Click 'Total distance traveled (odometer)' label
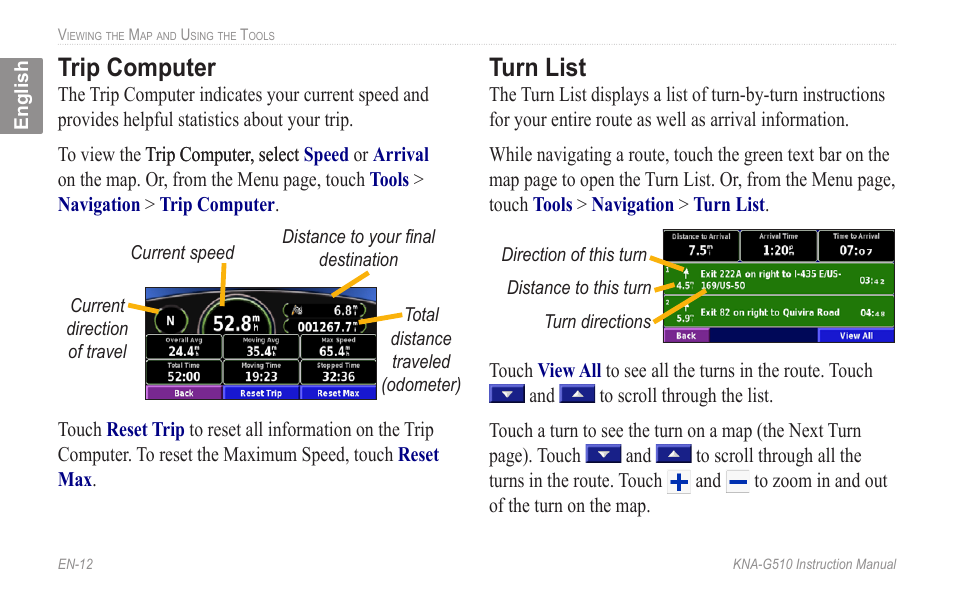This screenshot has height=608, width=954. point(421,350)
